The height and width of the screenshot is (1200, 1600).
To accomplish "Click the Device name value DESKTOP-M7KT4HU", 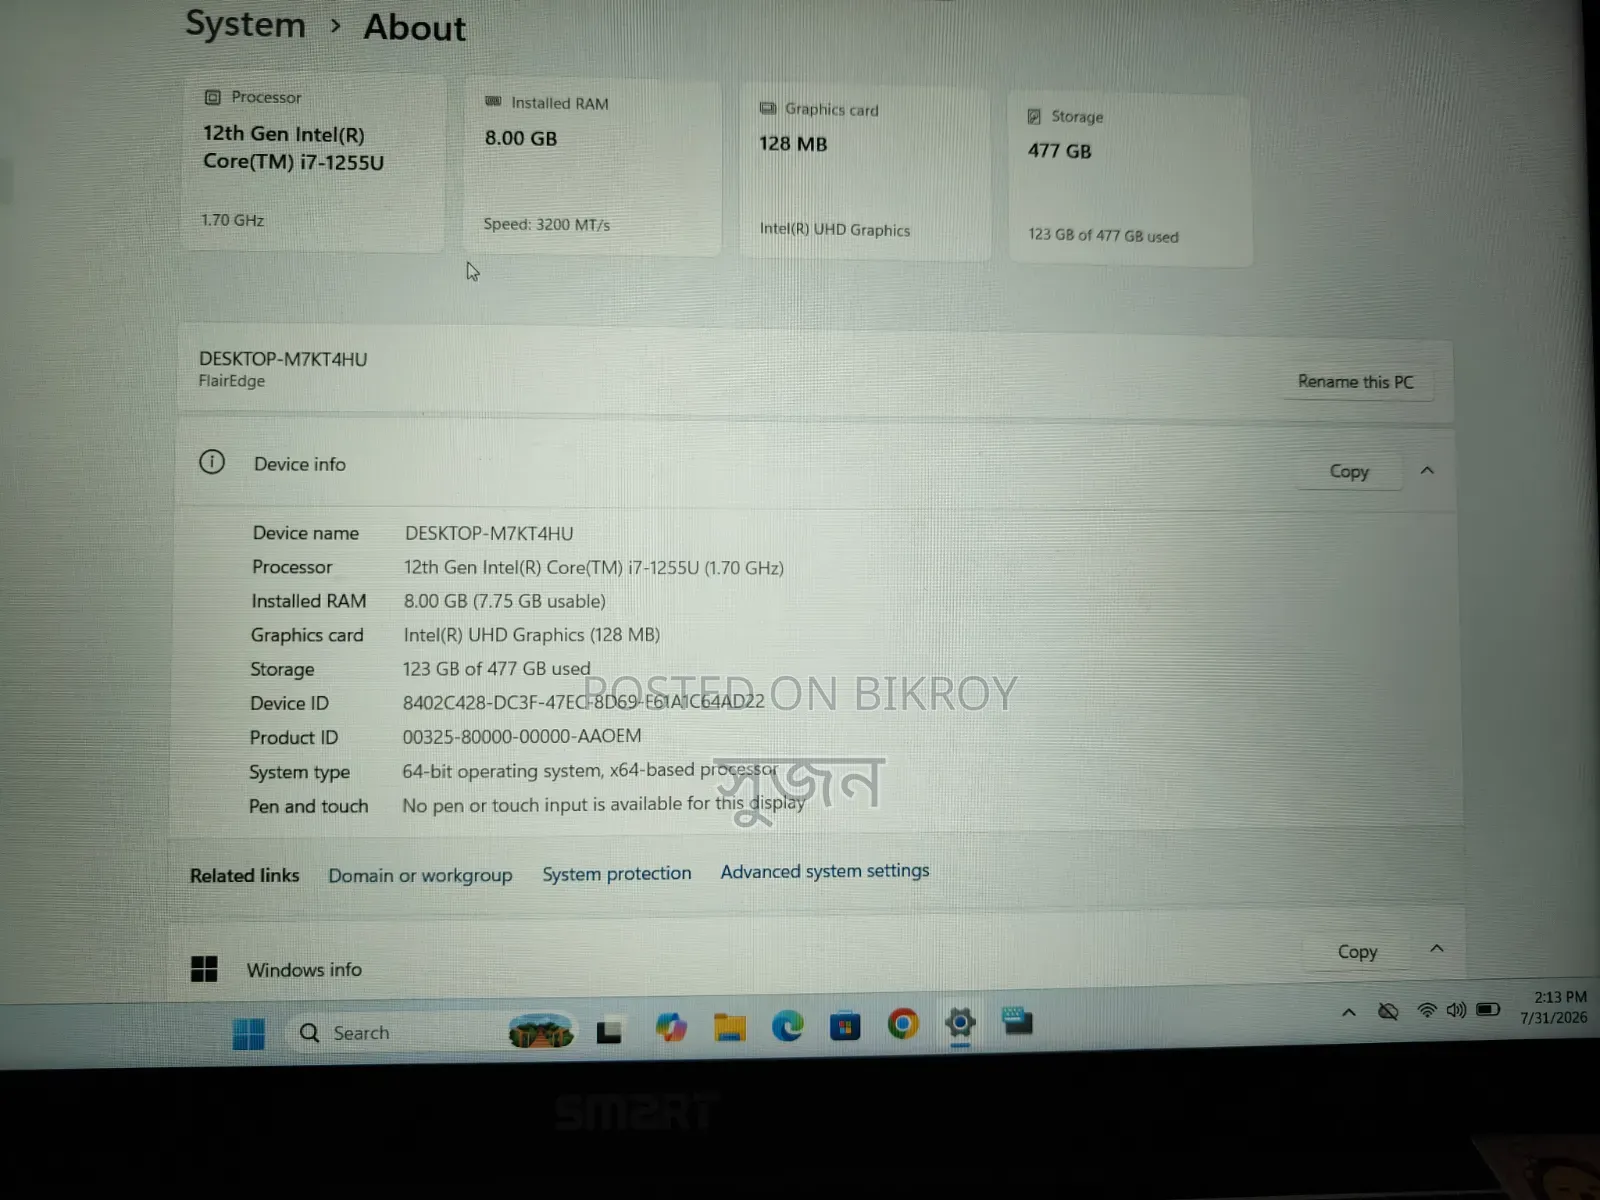I will click(489, 534).
